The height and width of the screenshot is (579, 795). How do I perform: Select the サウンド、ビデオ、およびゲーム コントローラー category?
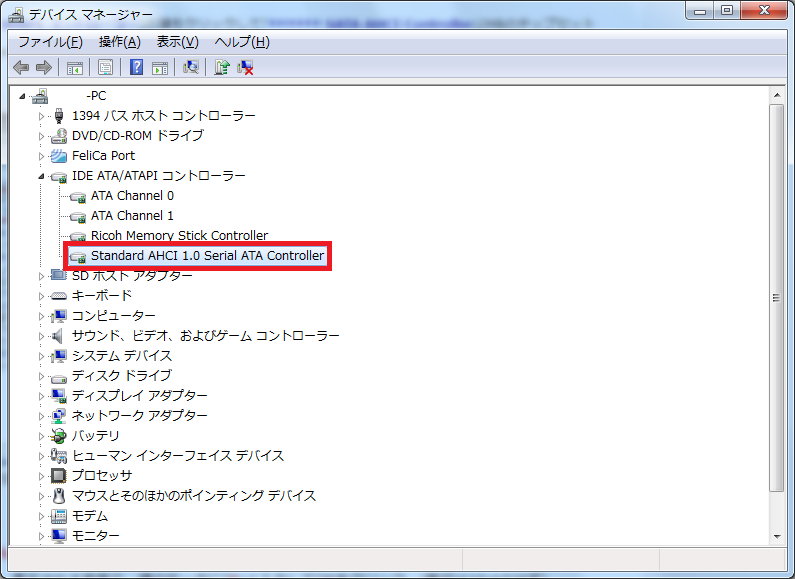coord(206,336)
